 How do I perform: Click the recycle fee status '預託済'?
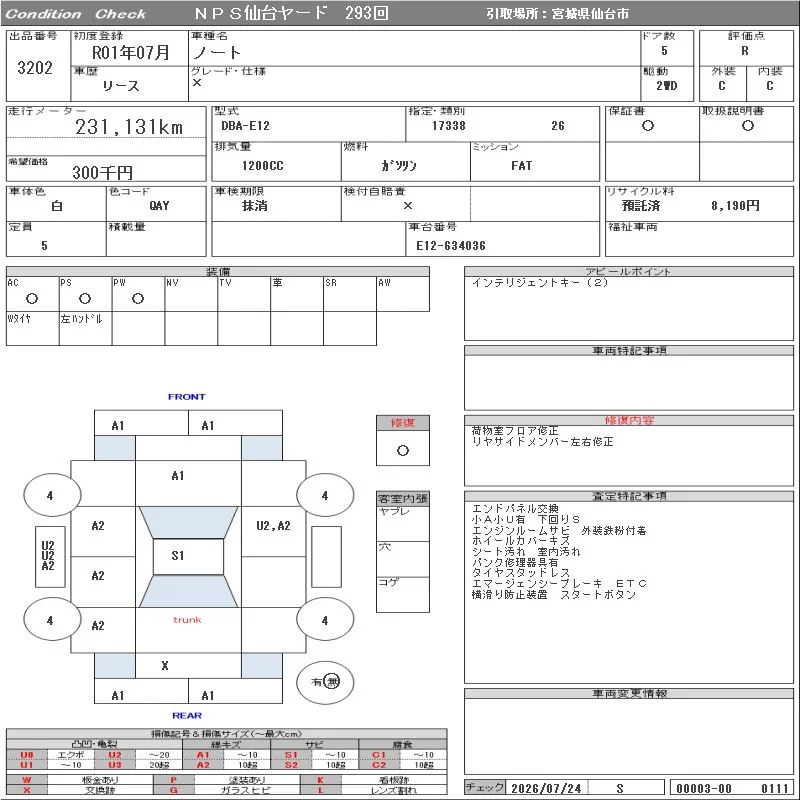pyautogui.click(x=640, y=206)
